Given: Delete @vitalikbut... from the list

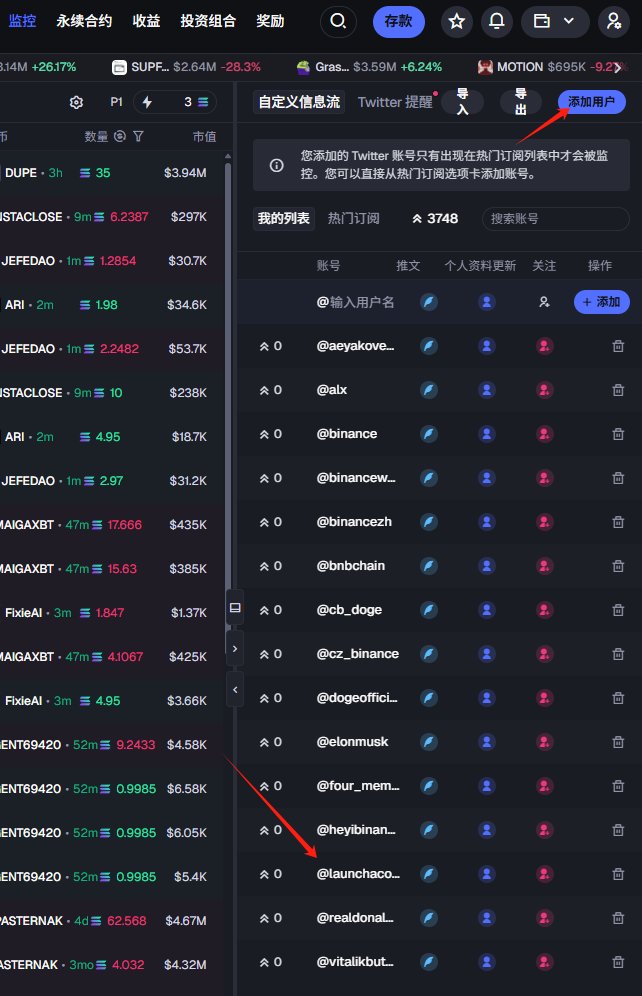Looking at the screenshot, I should coord(618,962).
